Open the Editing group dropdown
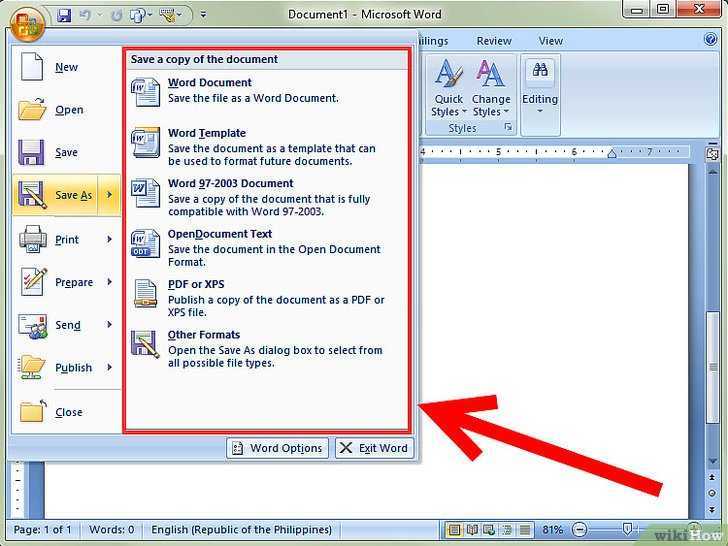This screenshot has width=728, height=546. point(540,88)
